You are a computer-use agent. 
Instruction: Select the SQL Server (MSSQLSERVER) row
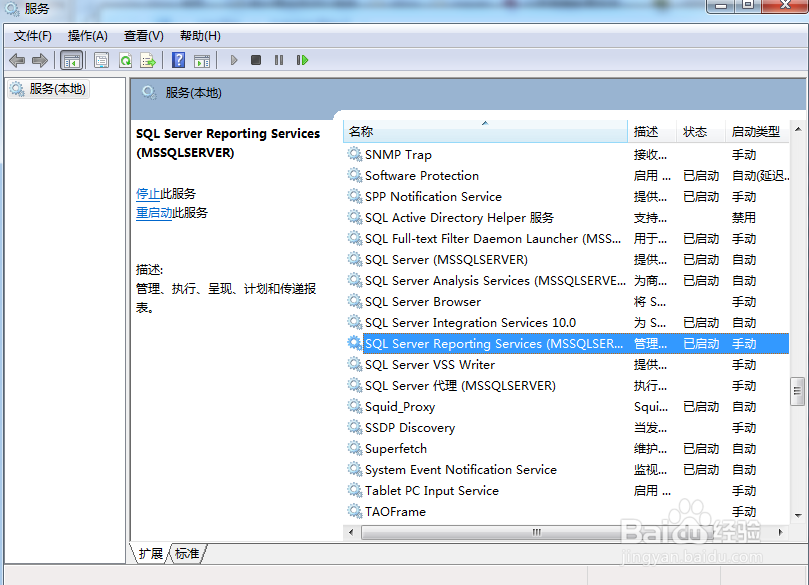click(567, 259)
